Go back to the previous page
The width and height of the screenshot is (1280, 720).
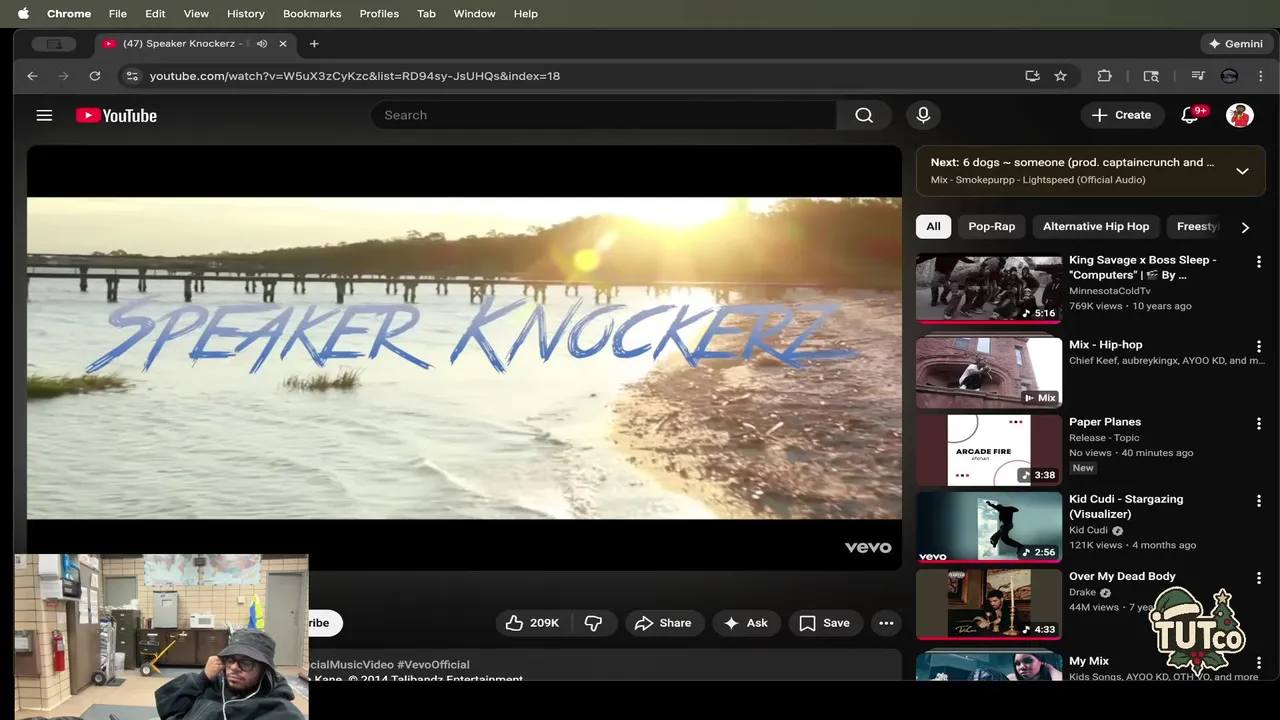[32, 76]
